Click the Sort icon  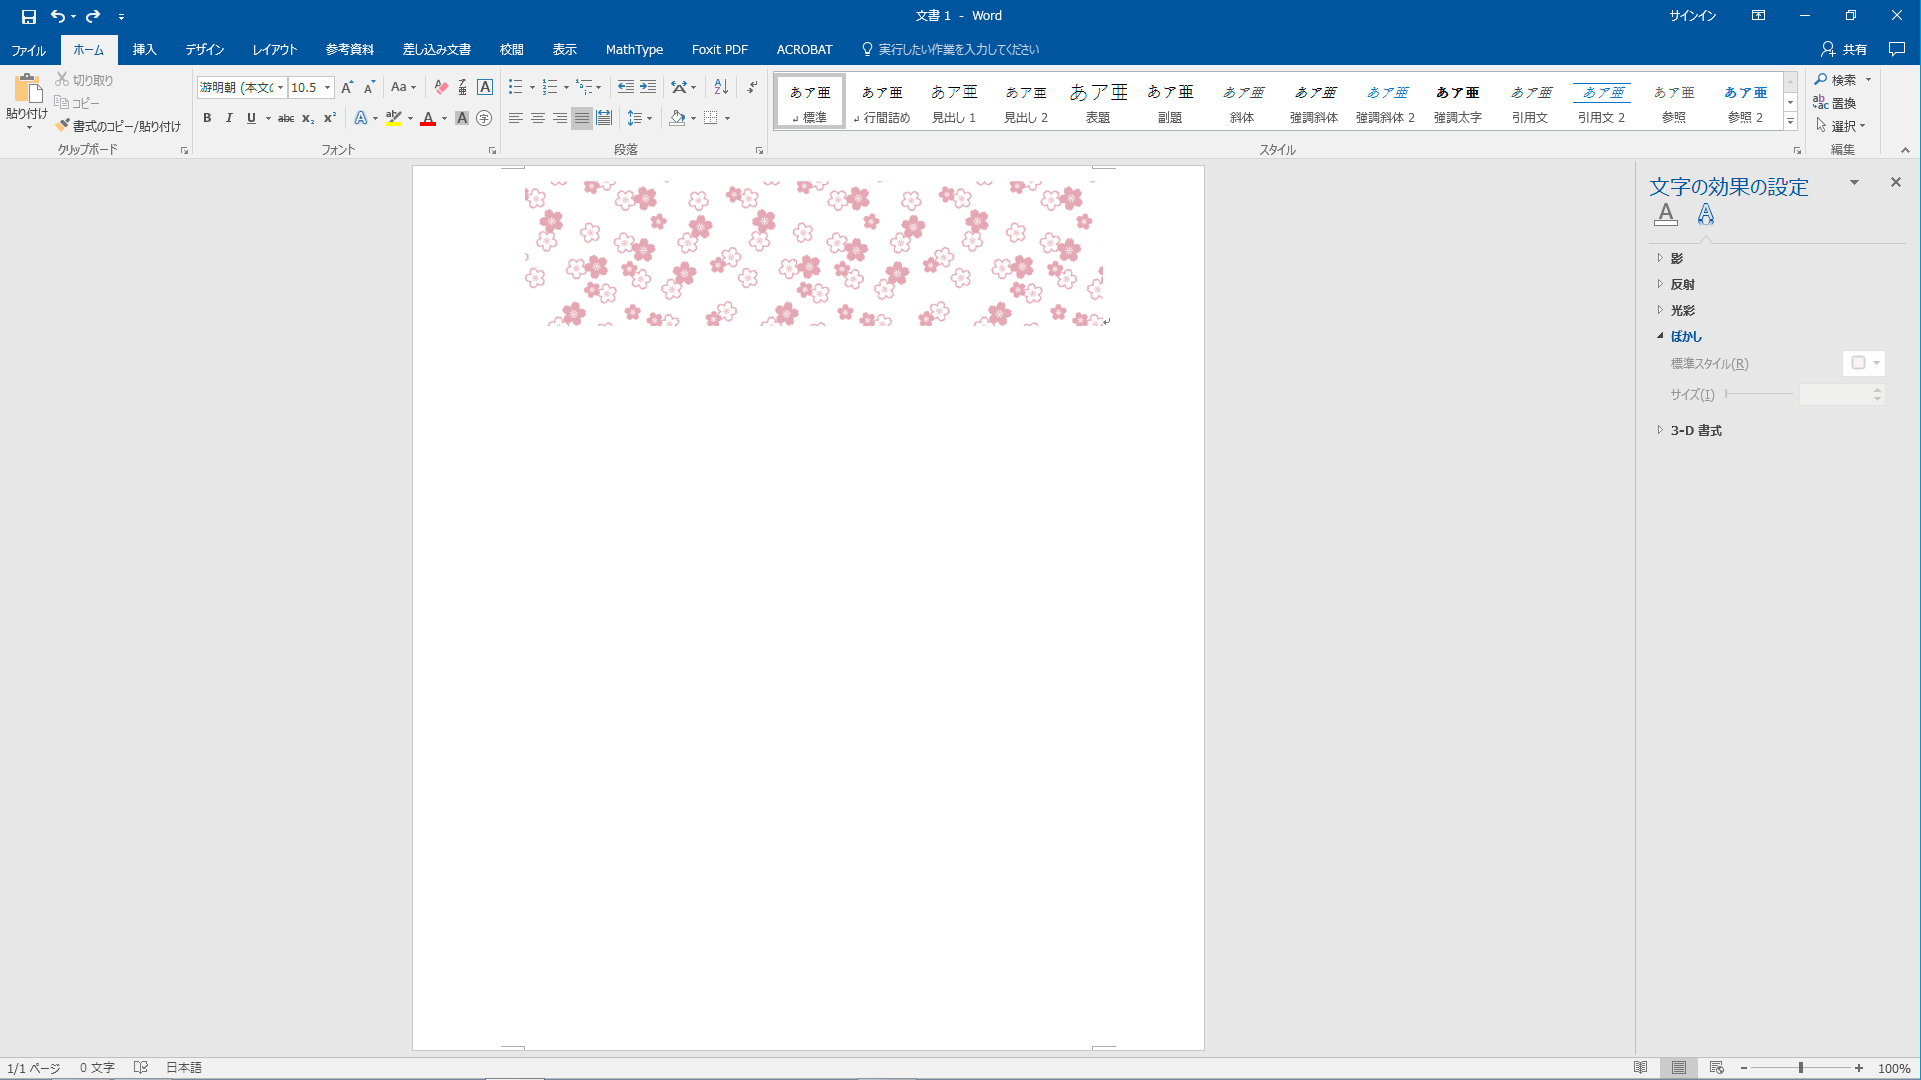(721, 87)
